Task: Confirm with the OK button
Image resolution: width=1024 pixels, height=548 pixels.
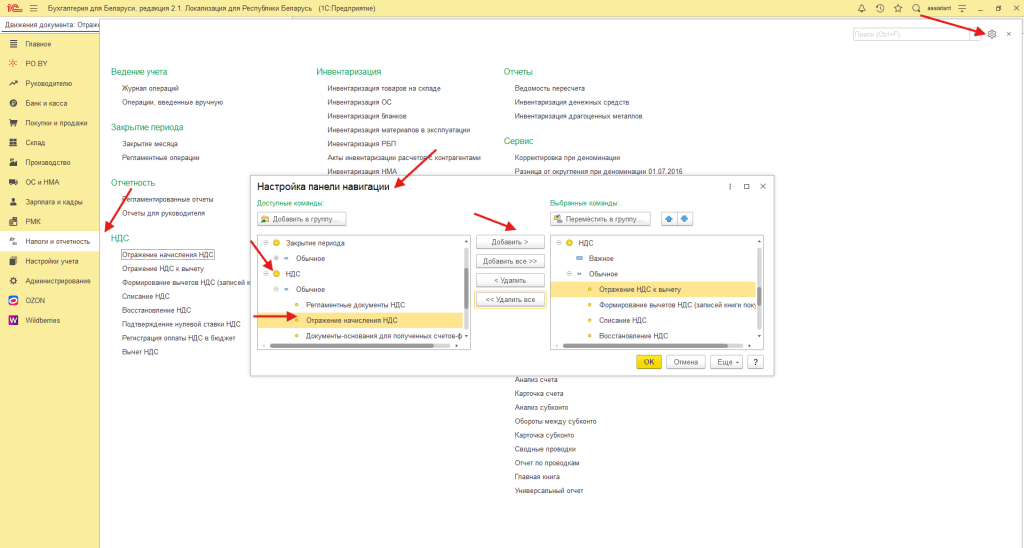Action: click(x=648, y=362)
